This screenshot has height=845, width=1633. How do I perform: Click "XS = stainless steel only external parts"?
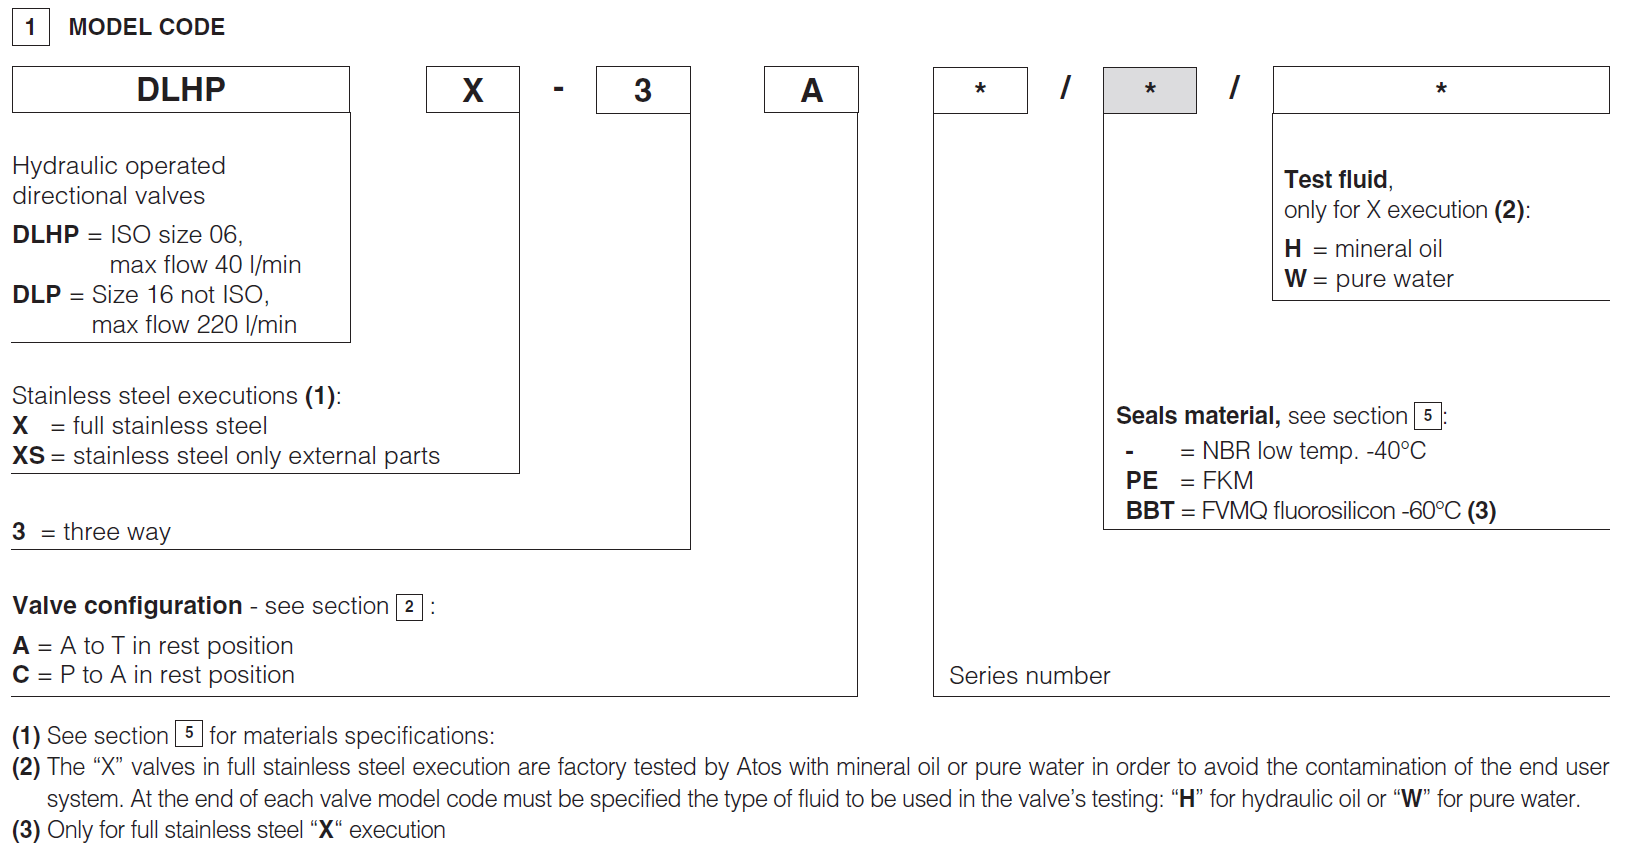(226, 456)
